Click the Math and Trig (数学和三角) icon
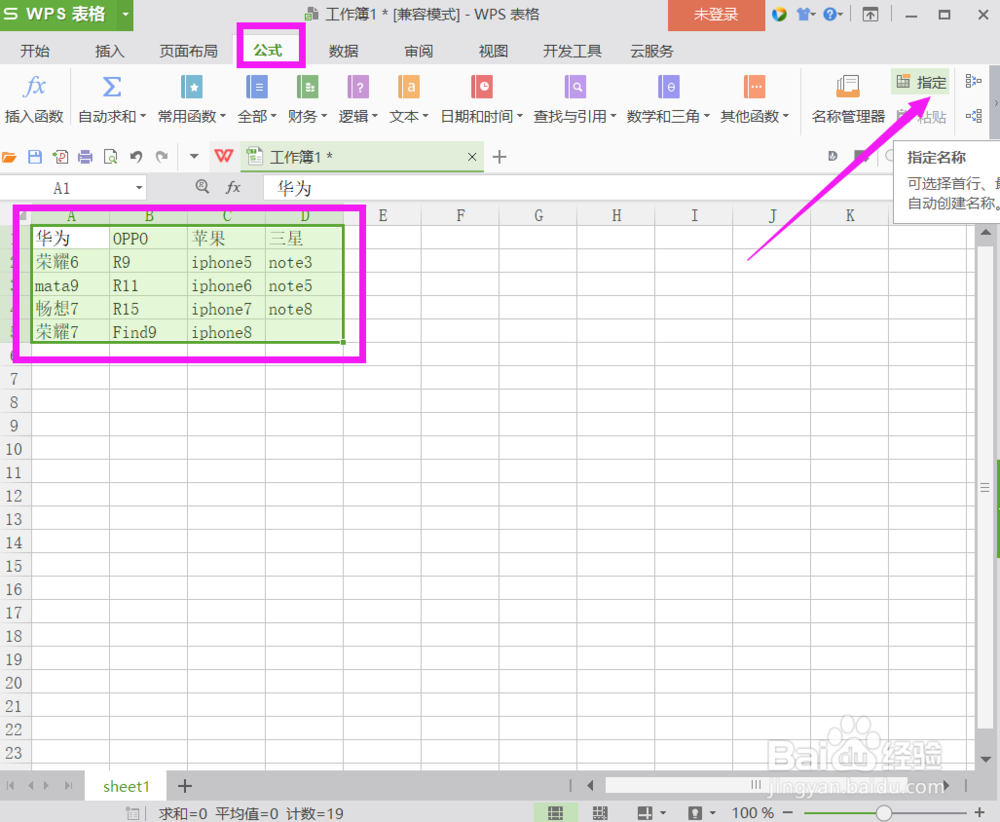Viewport: 1000px width, 822px height. click(668, 87)
